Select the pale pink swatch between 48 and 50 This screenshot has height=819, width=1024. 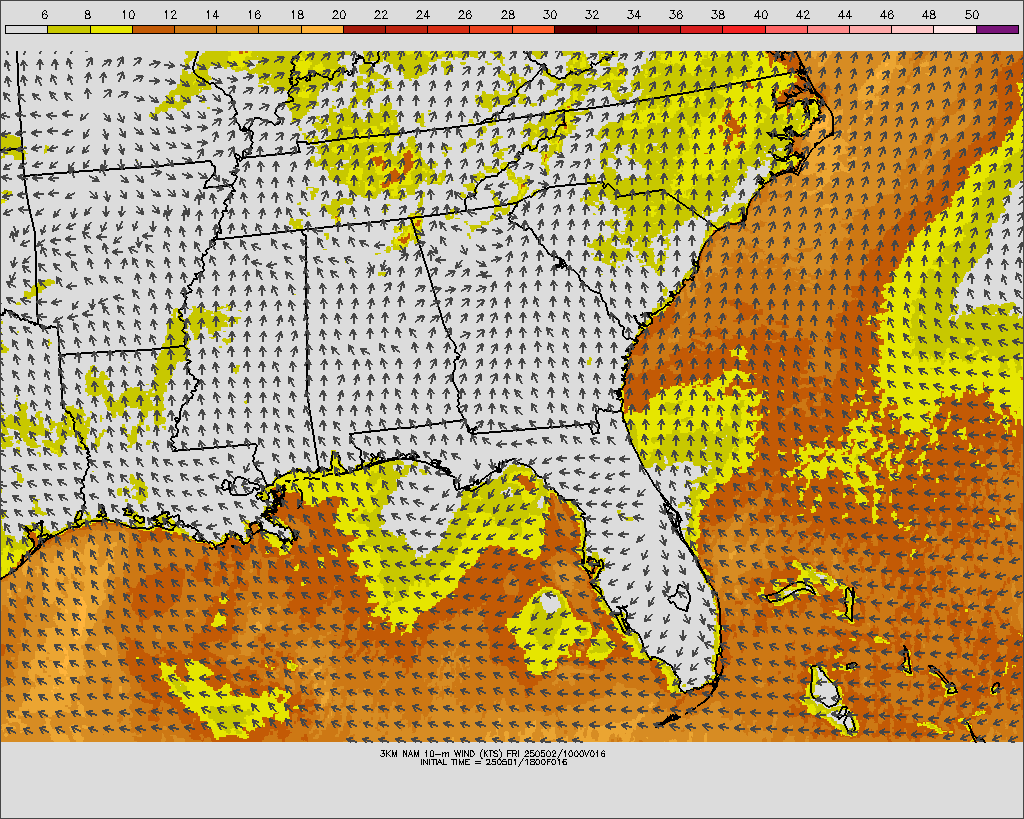[x=955, y=29]
